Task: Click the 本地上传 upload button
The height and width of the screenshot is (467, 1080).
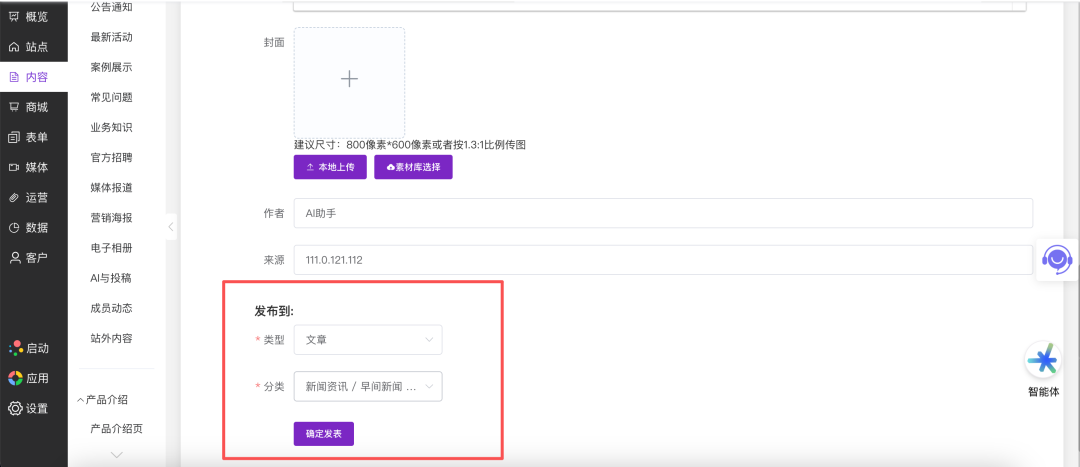Action: pos(330,167)
